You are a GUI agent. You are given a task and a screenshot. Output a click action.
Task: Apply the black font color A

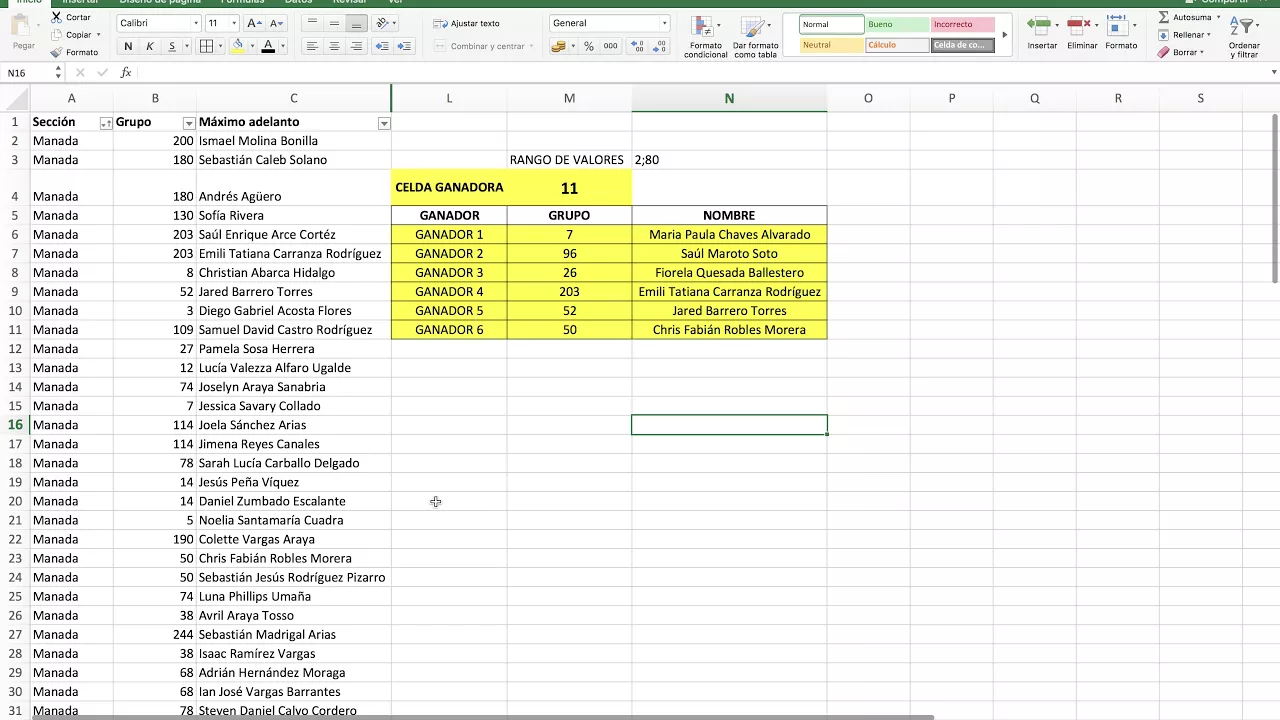[x=268, y=46]
